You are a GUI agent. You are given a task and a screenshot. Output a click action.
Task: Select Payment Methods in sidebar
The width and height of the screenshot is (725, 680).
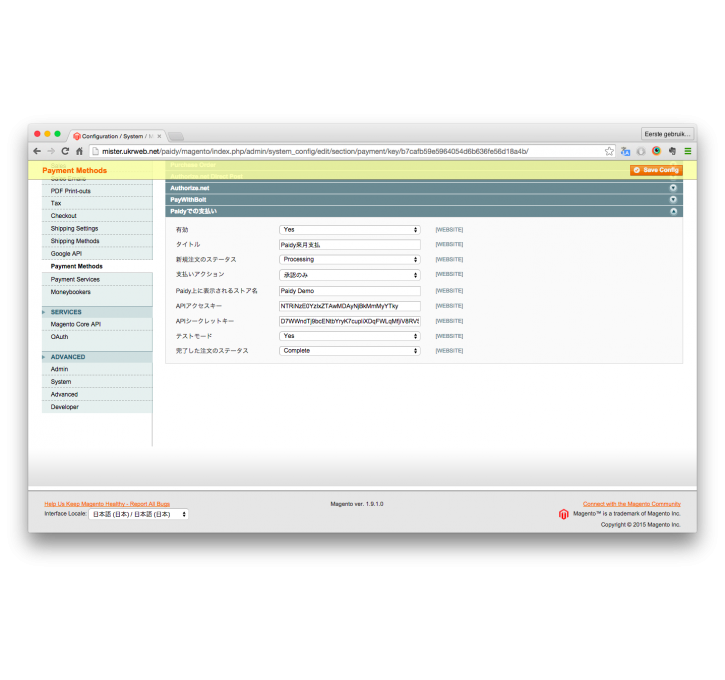97,266
